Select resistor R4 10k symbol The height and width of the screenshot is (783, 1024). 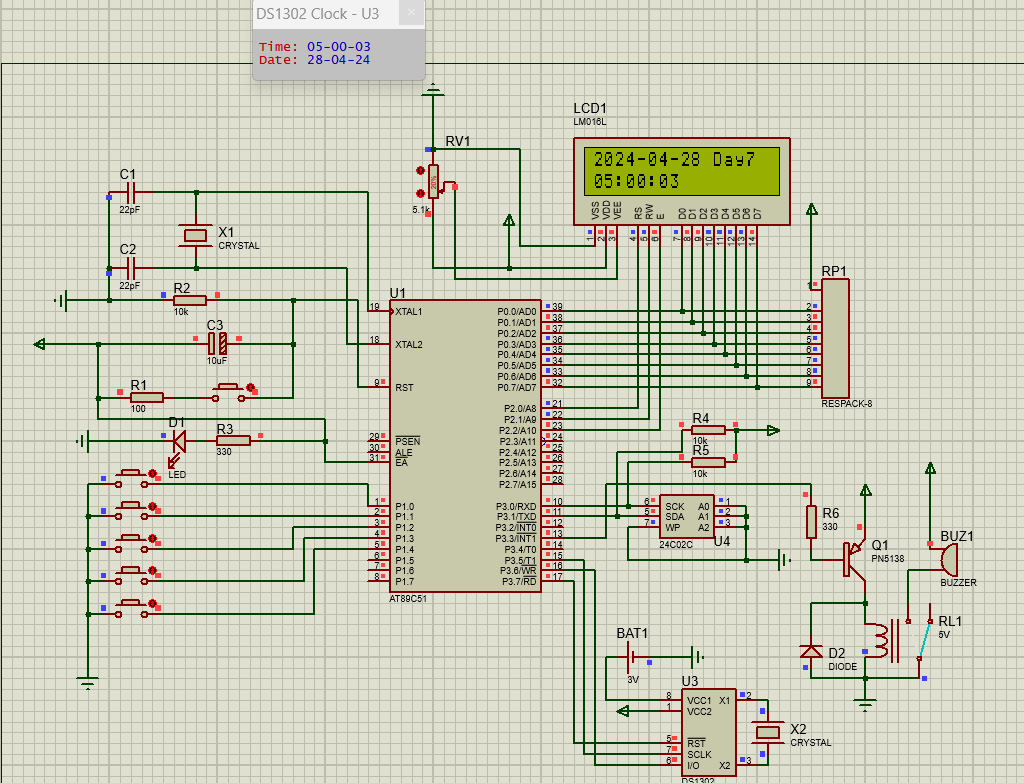point(709,430)
